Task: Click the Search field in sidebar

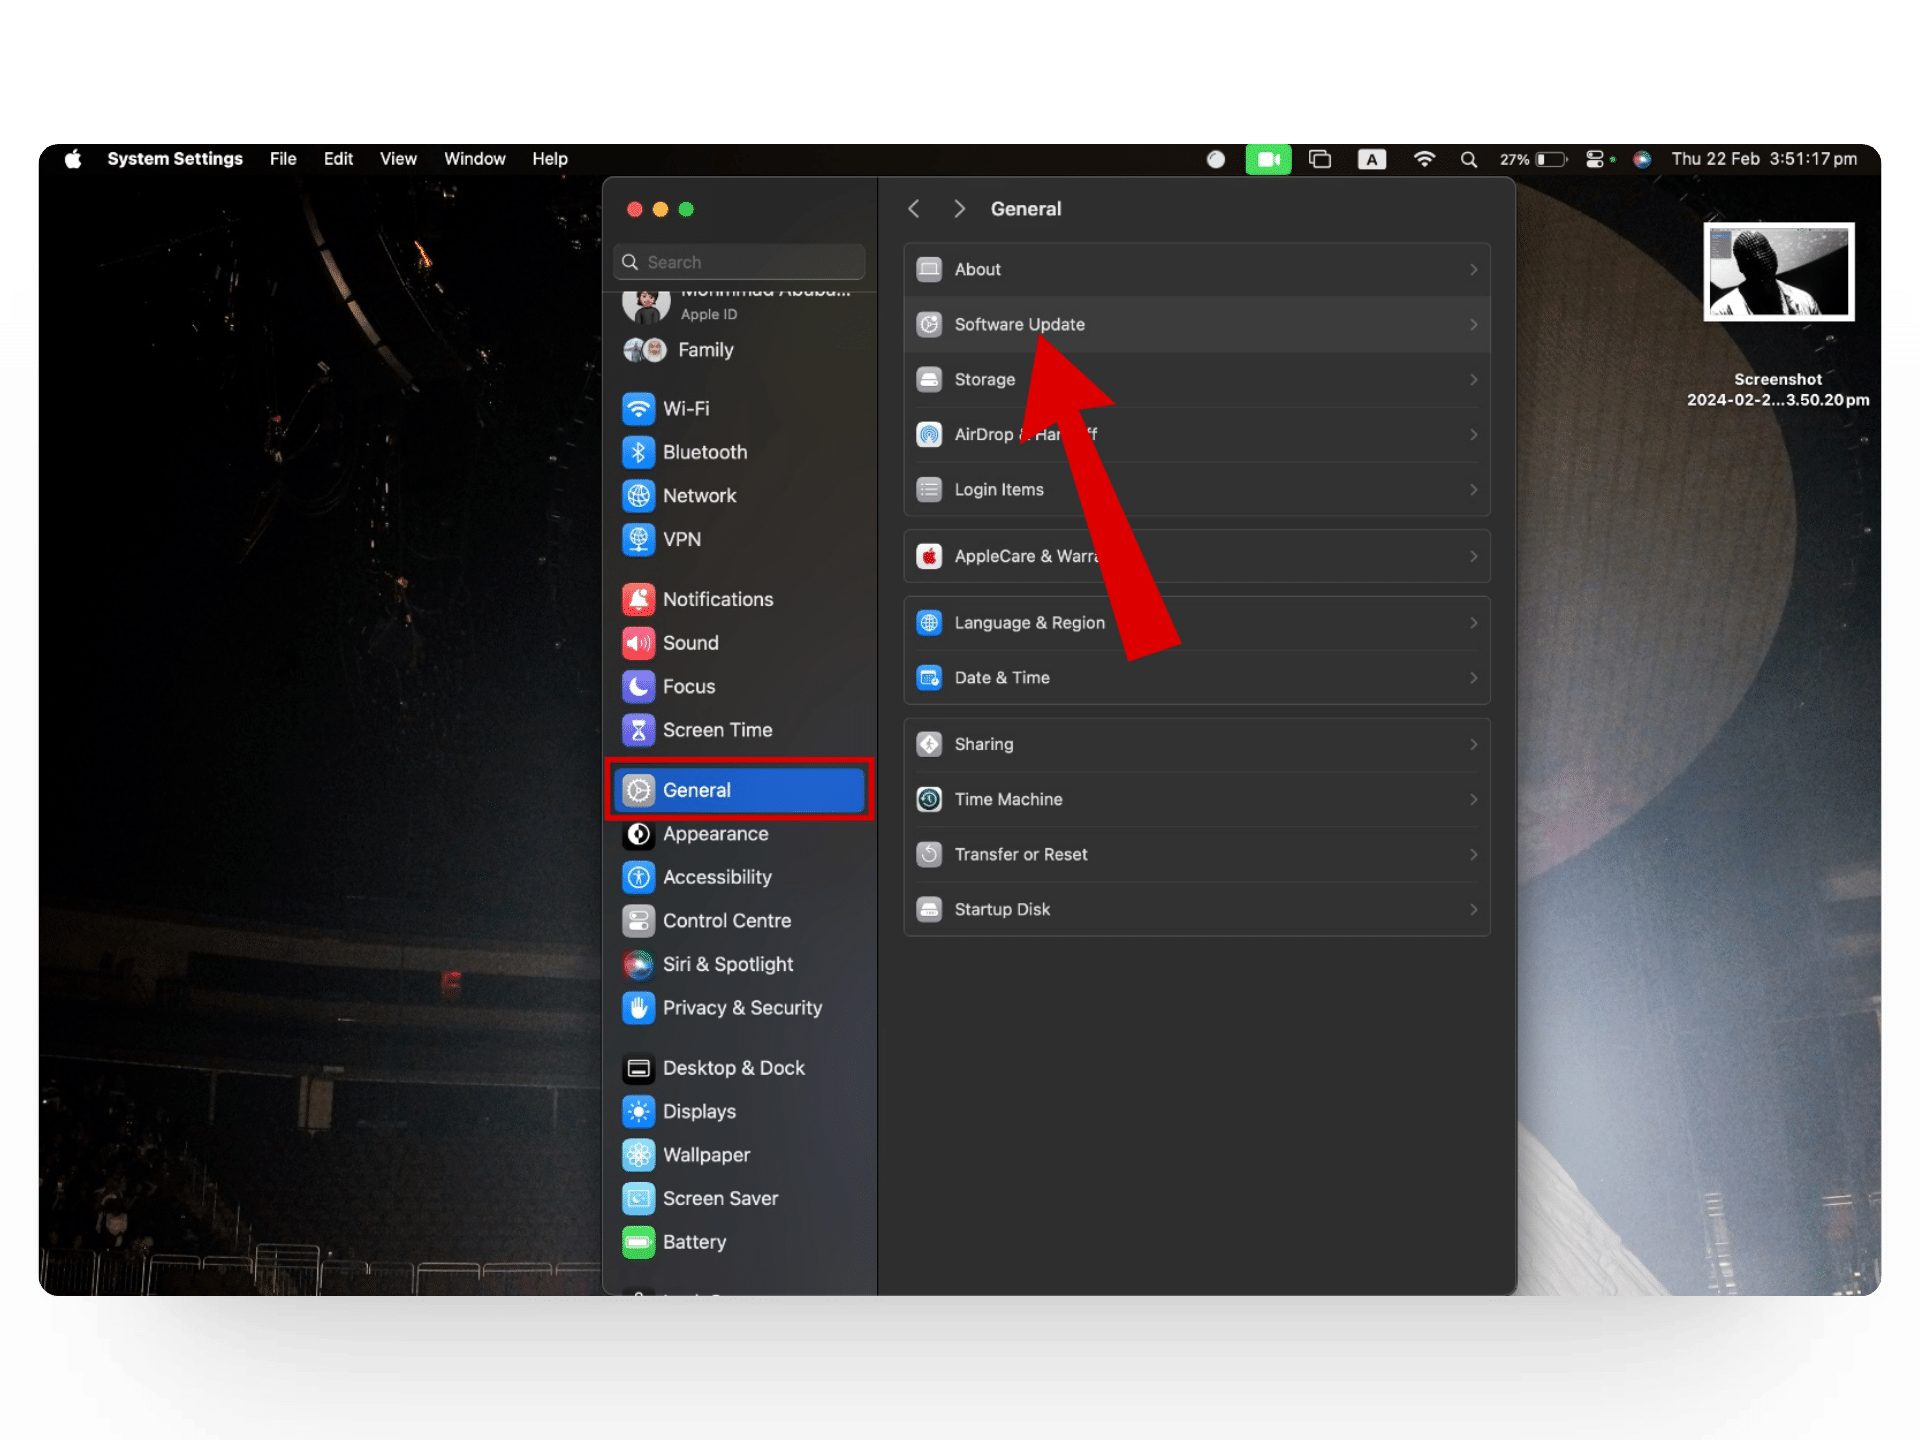Action: click(740, 262)
